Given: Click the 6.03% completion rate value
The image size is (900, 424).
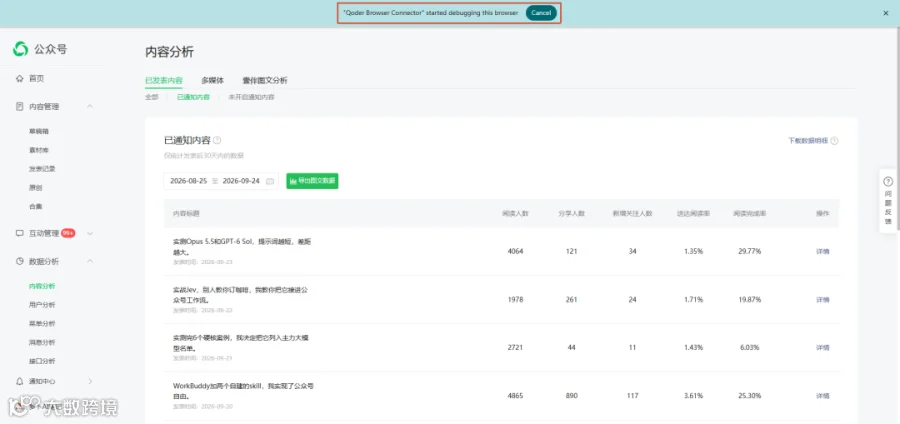Looking at the screenshot, I should click(750, 348).
